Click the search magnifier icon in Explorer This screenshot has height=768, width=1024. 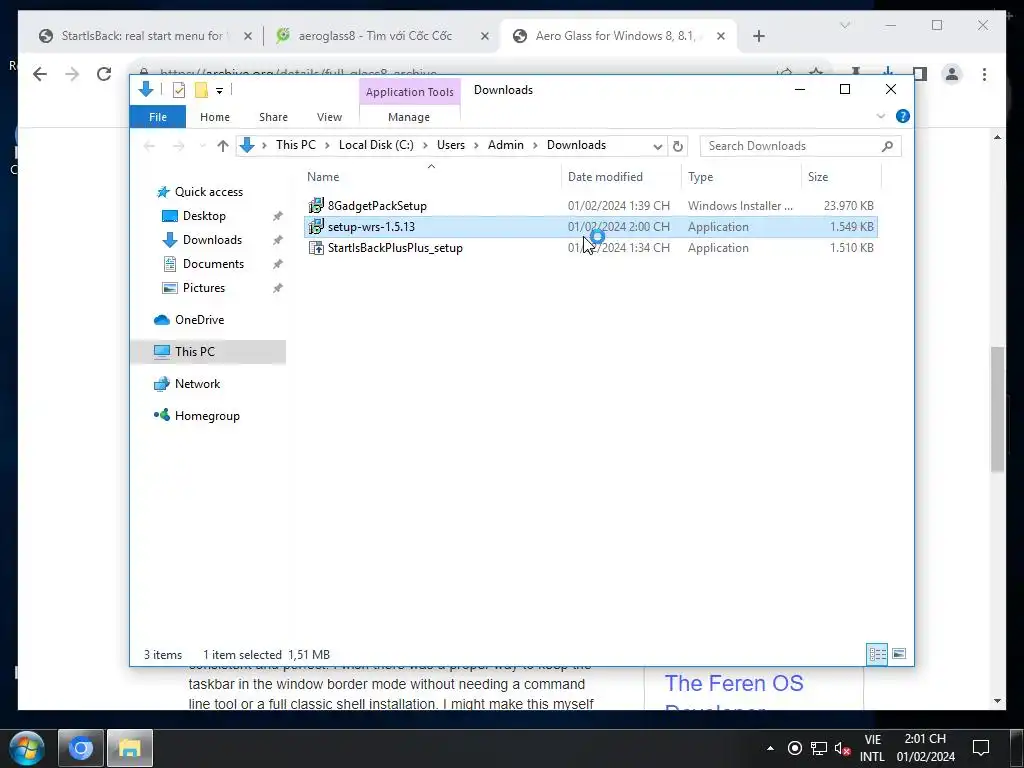coord(887,146)
